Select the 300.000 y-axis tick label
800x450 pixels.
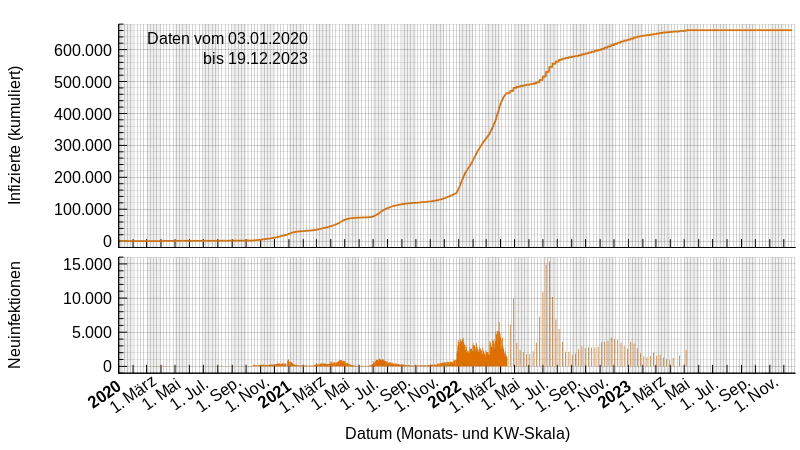point(83,146)
